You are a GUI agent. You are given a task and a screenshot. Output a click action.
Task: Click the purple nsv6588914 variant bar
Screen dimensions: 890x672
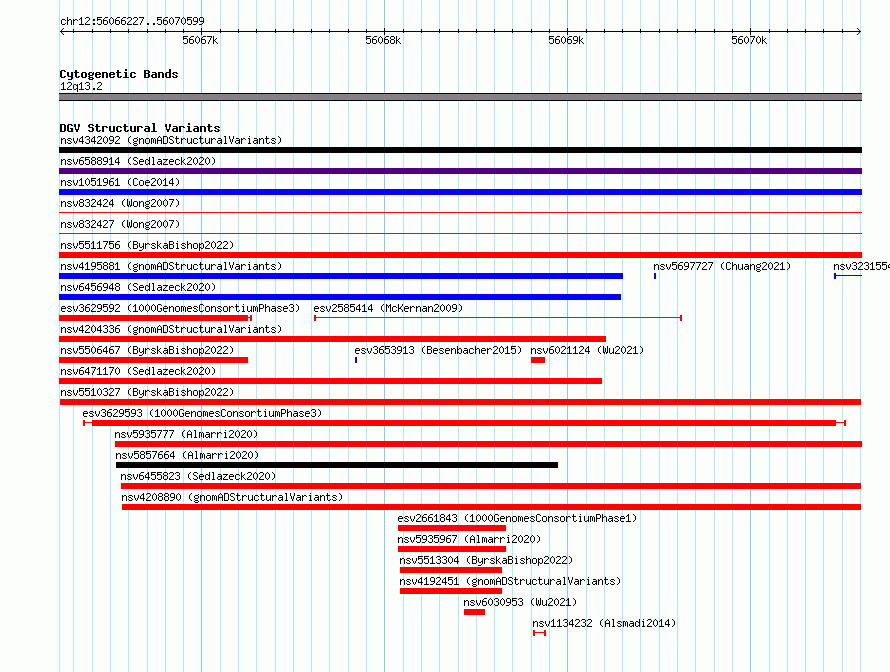point(460,171)
